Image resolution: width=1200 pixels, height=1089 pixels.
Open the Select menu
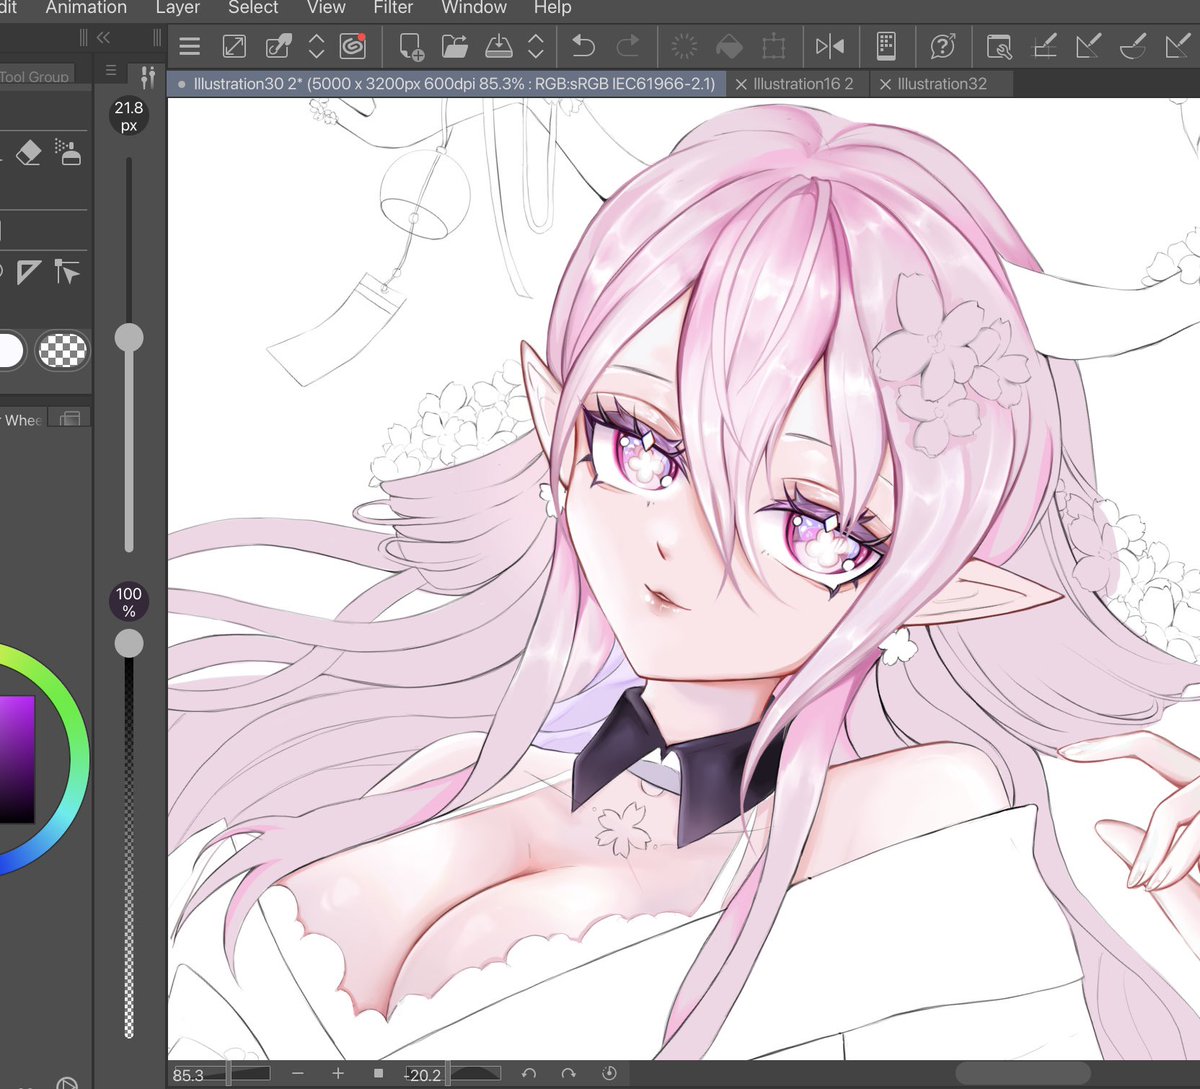pos(253,8)
